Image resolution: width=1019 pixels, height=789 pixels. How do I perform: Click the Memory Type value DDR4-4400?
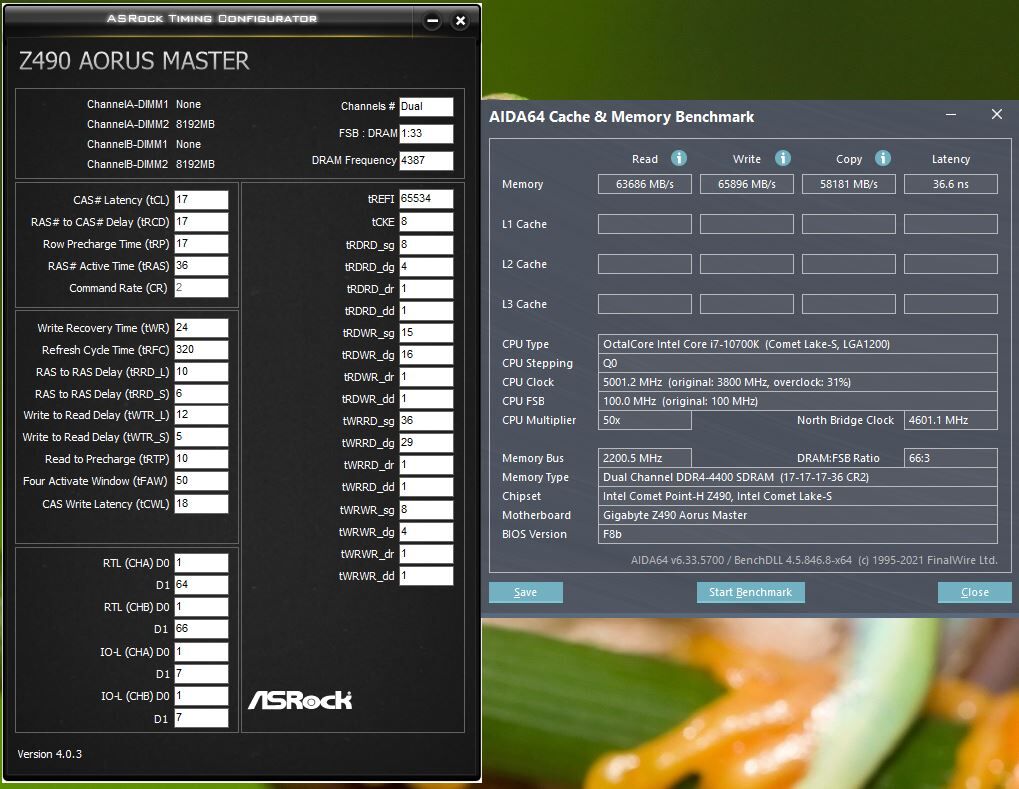[x=797, y=477]
